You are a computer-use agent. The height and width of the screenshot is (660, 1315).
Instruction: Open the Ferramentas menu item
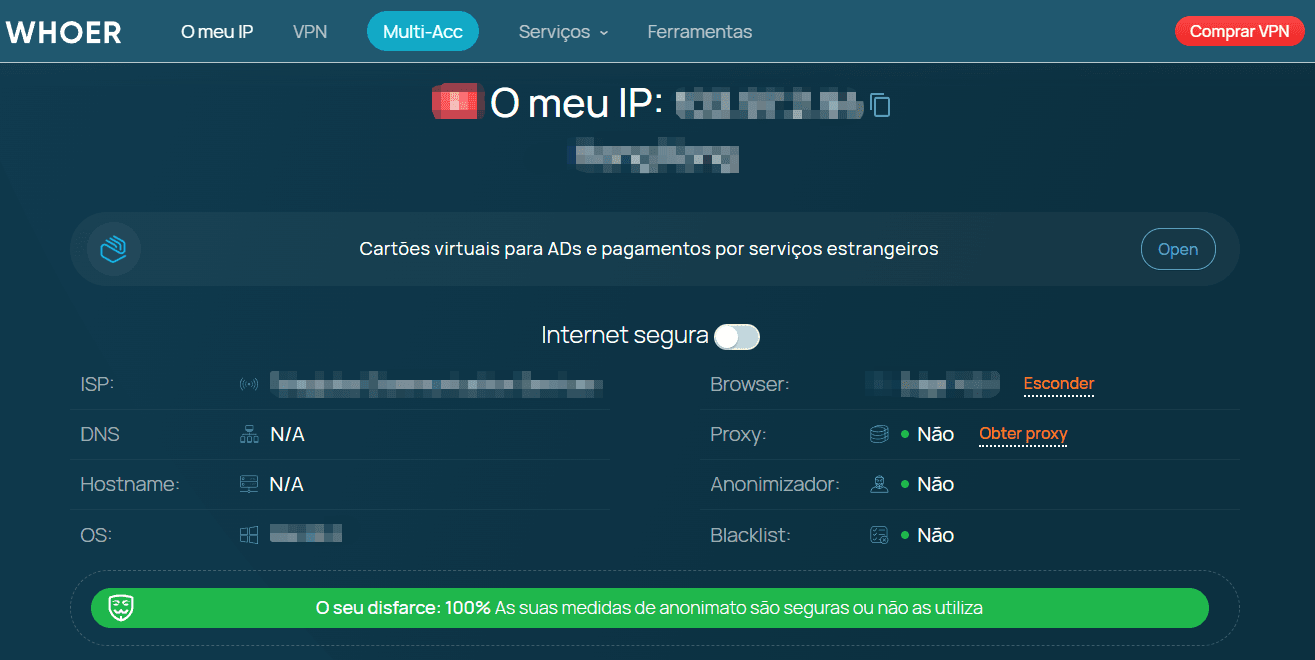click(700, 32)
